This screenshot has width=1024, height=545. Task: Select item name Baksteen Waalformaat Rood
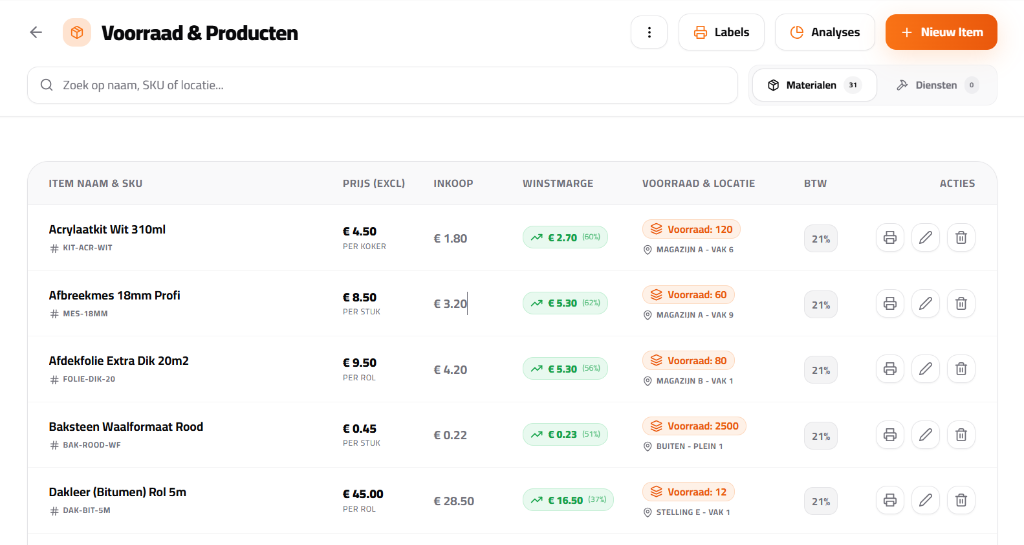click(x=126, y=426)
